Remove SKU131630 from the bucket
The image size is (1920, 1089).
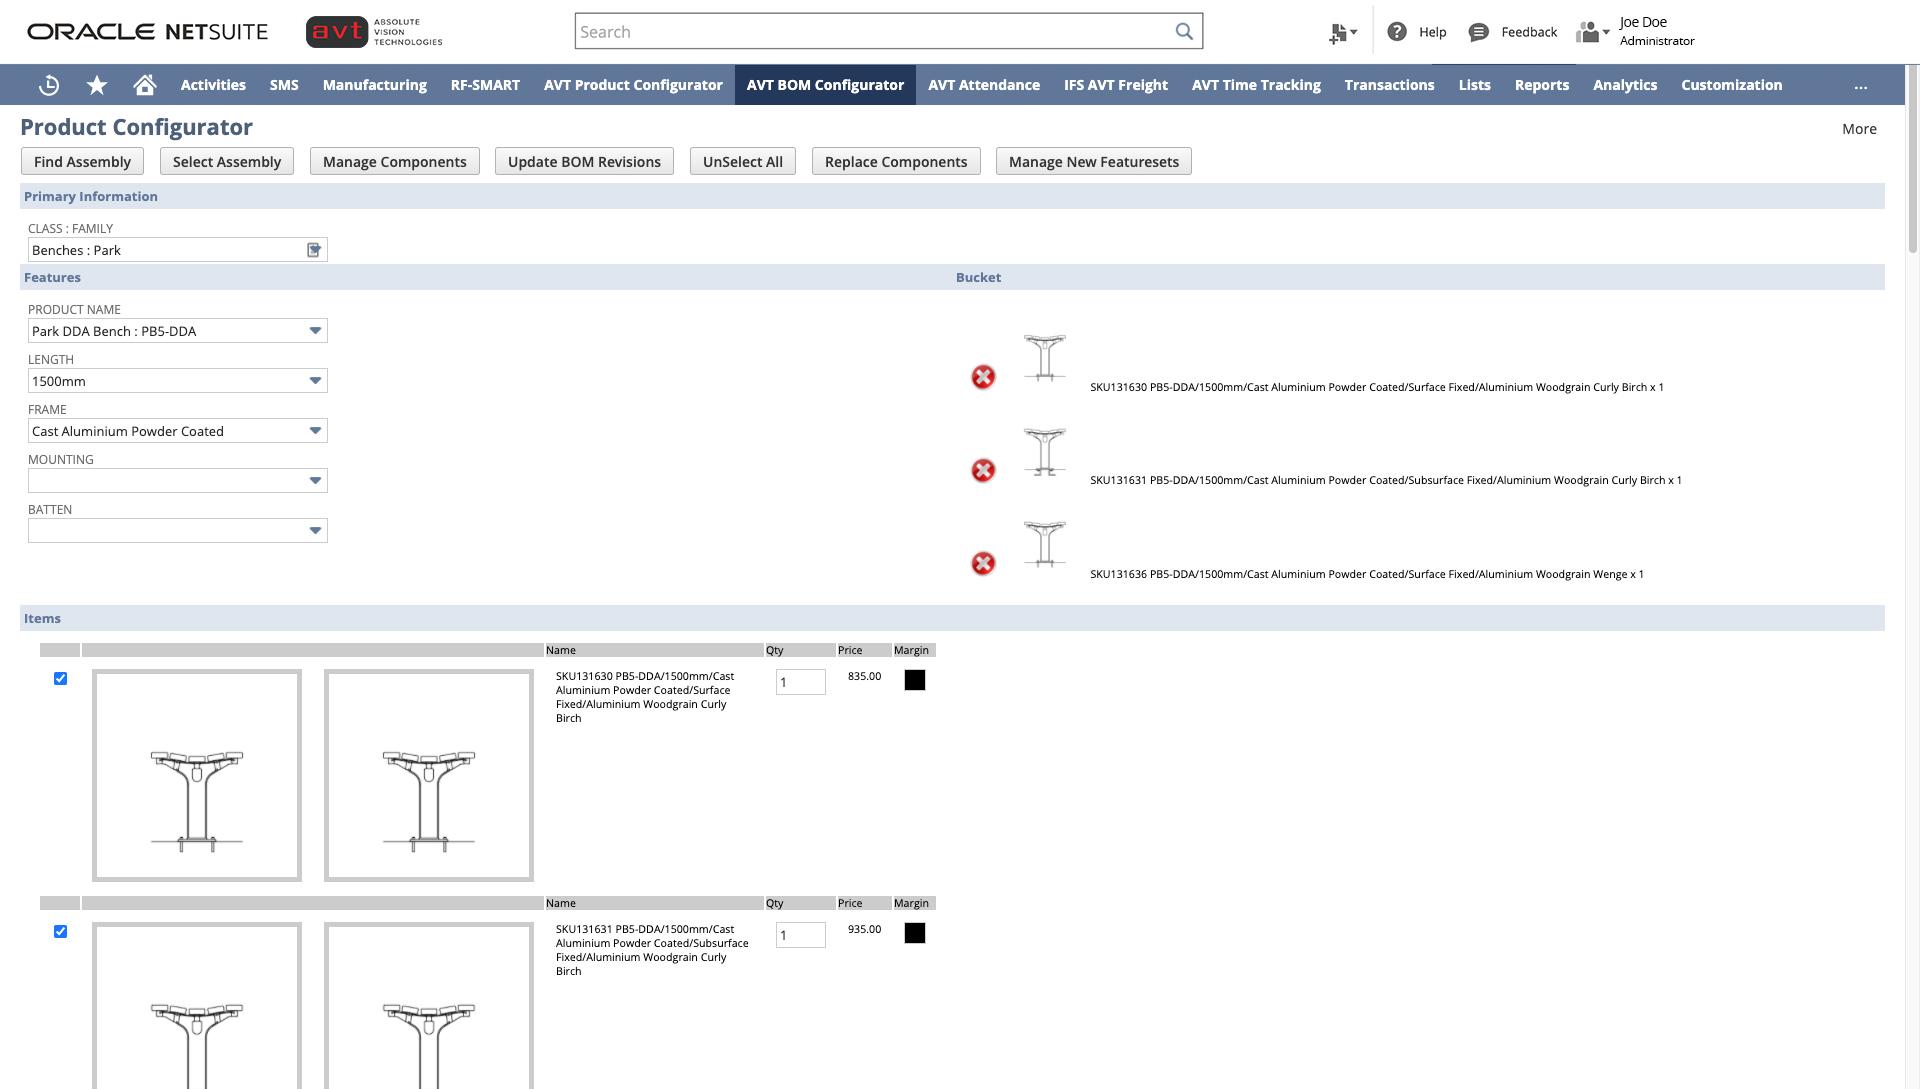click(983, 377)
